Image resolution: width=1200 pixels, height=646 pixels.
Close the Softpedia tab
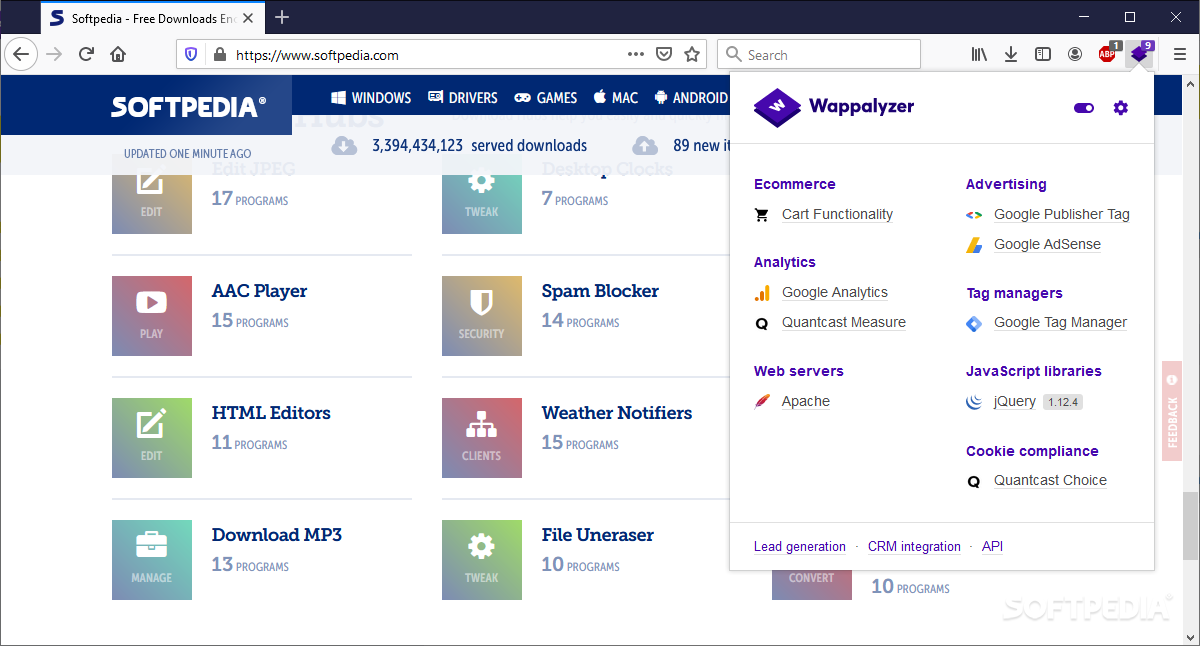tap(247, 17)
